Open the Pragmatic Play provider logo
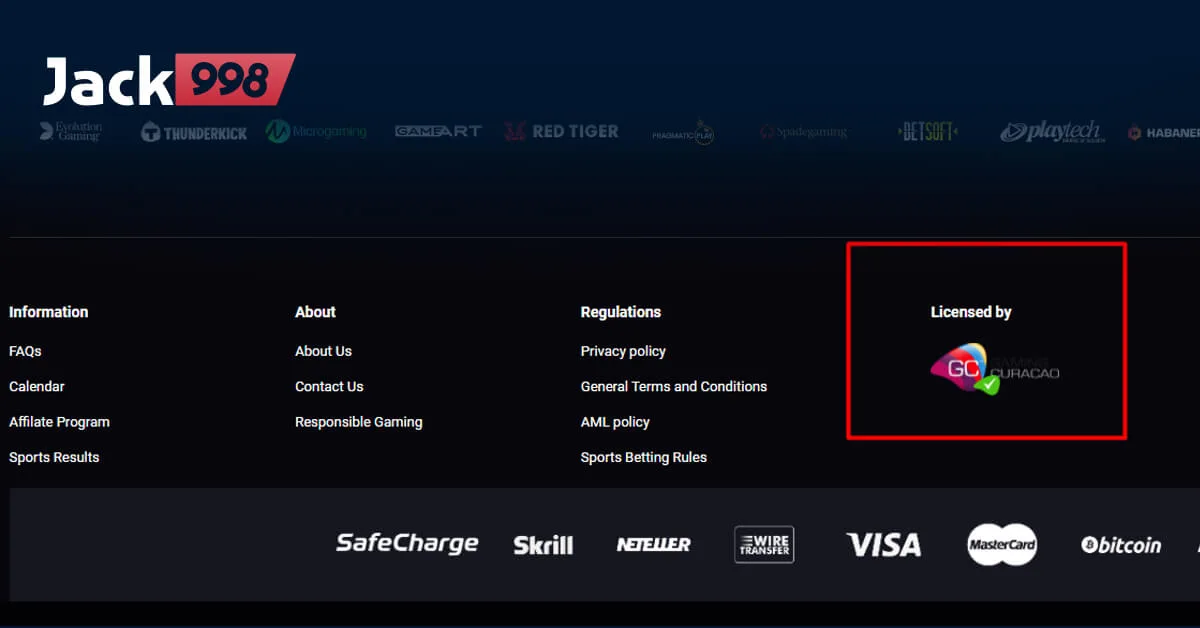The height and width of the screenshot is (628, 1200). click(x=683, y=132)
